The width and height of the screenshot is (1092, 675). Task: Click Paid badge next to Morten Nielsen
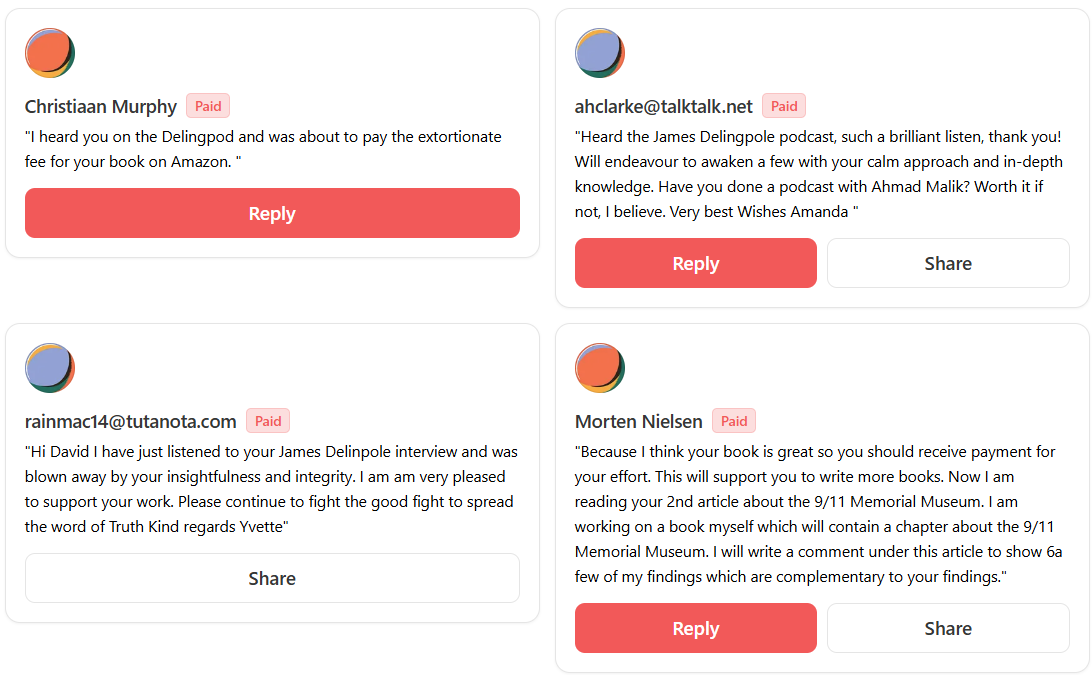(734, 421)
